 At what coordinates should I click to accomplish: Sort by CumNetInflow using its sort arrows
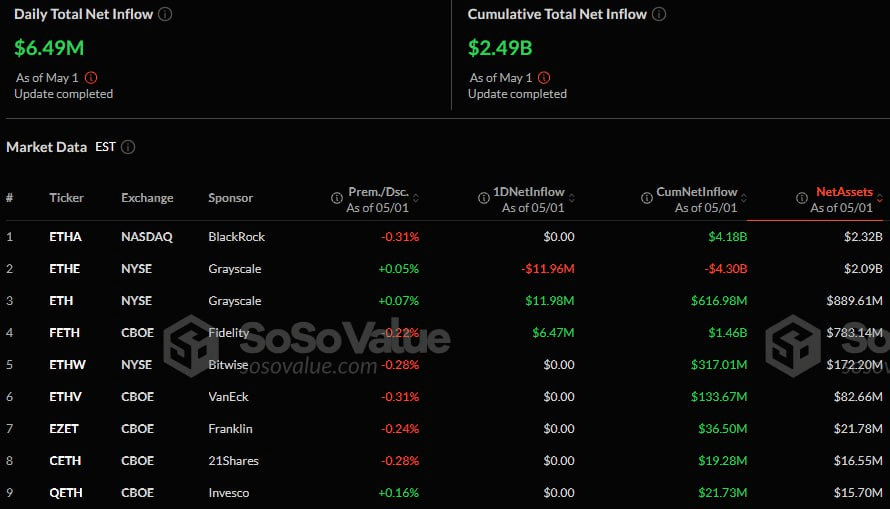pyautogui.click(x=744, y=198)
